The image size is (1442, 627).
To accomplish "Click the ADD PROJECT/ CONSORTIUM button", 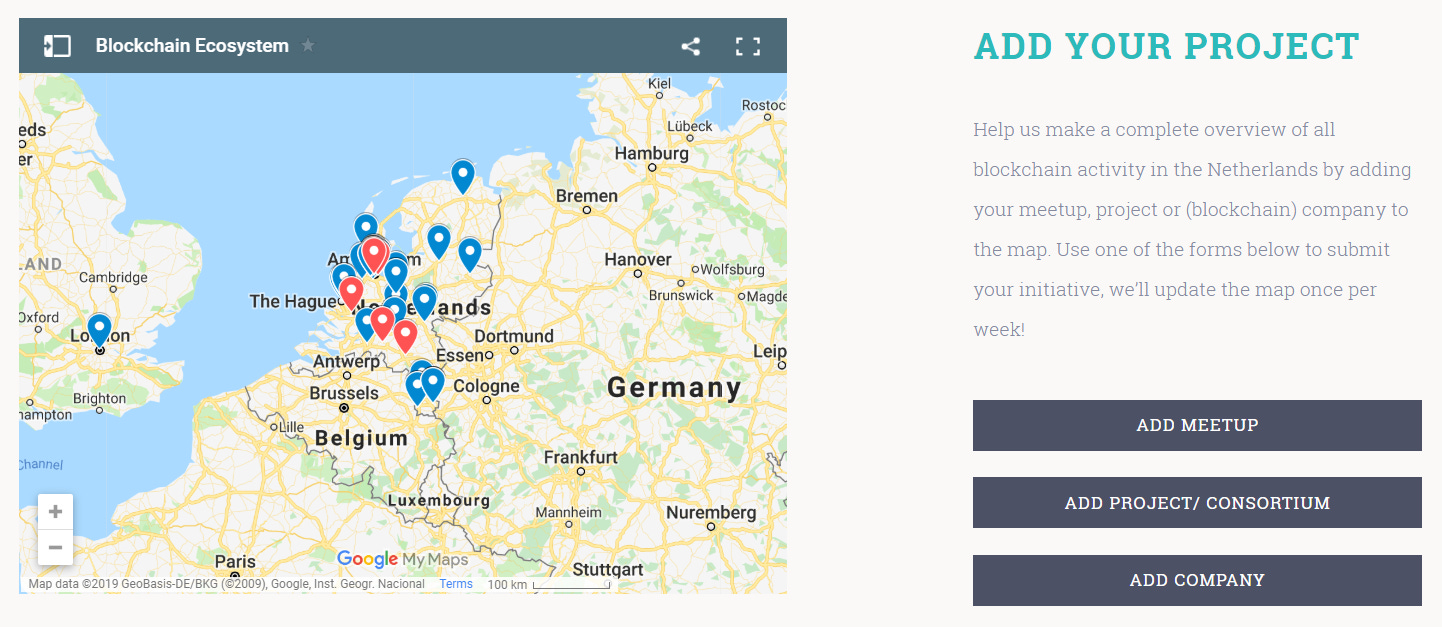I will 1197,503.
